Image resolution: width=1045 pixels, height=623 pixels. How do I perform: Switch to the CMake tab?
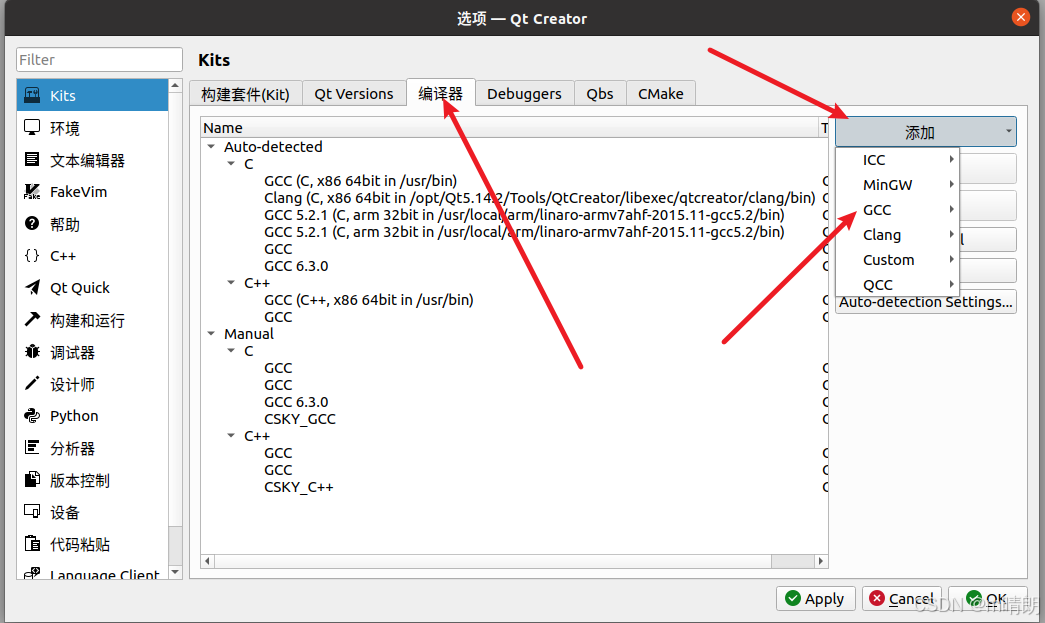[660, 94]
